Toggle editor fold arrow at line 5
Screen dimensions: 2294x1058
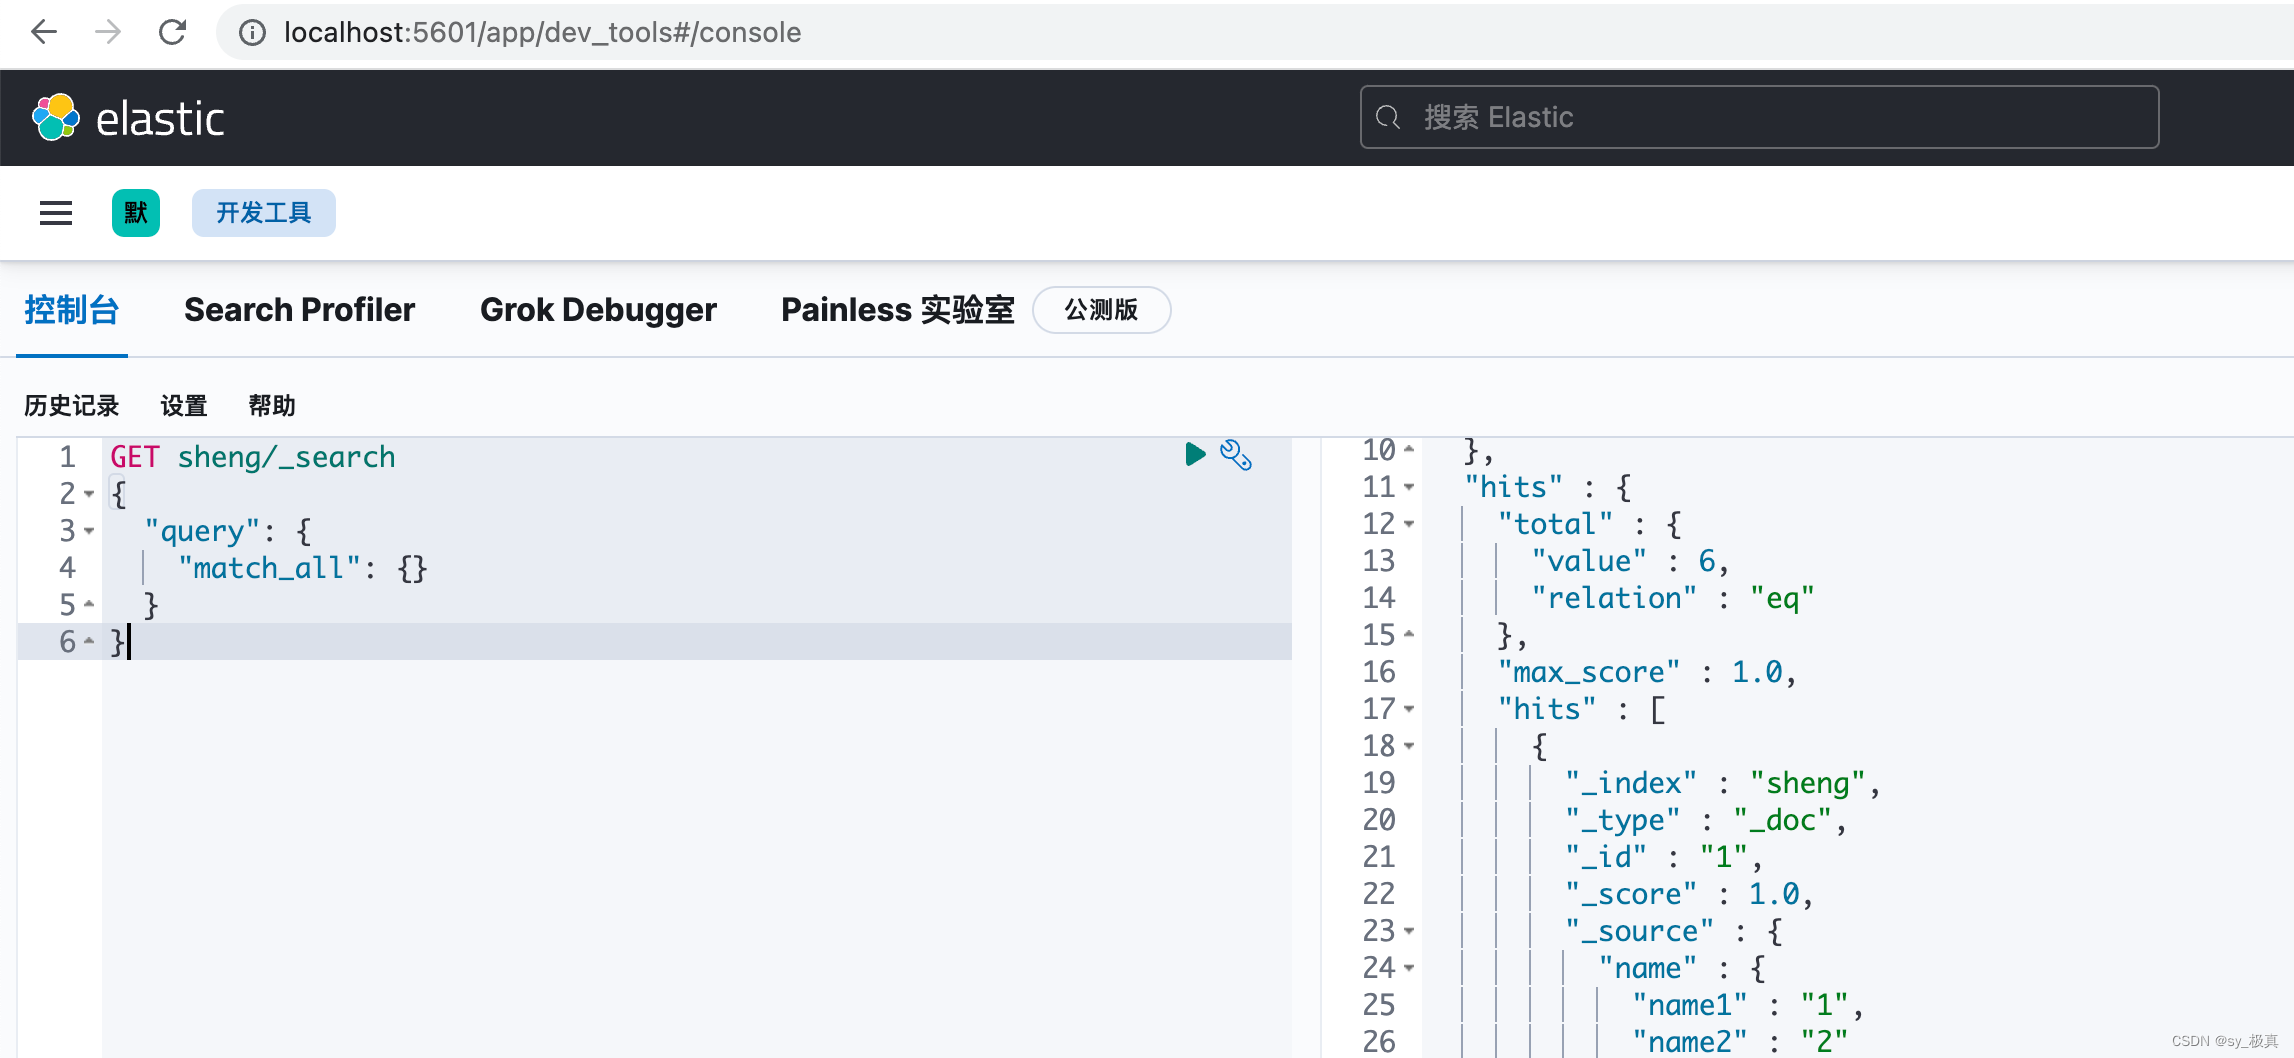[89, 604]
